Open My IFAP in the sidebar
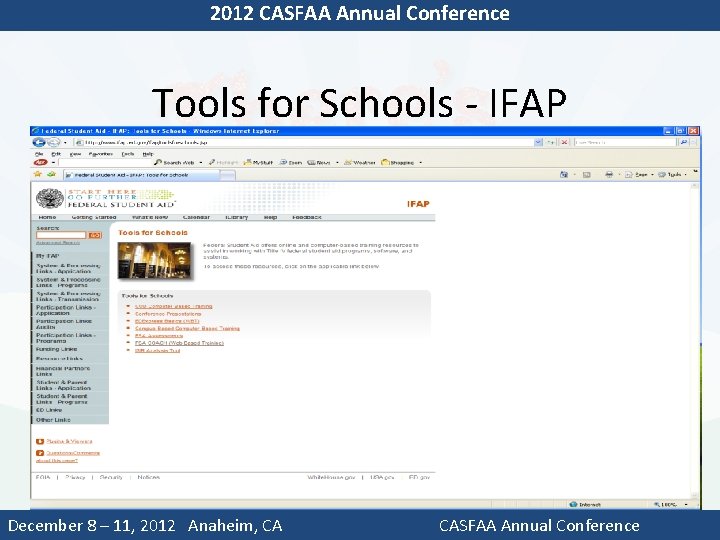Screen dimensions: 720x540 47,256
